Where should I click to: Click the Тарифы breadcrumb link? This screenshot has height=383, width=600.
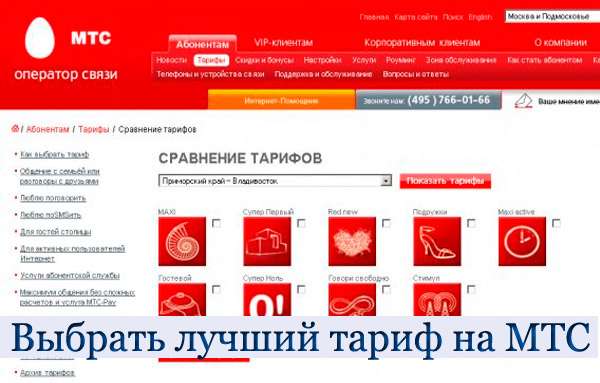tap(94, 129)
